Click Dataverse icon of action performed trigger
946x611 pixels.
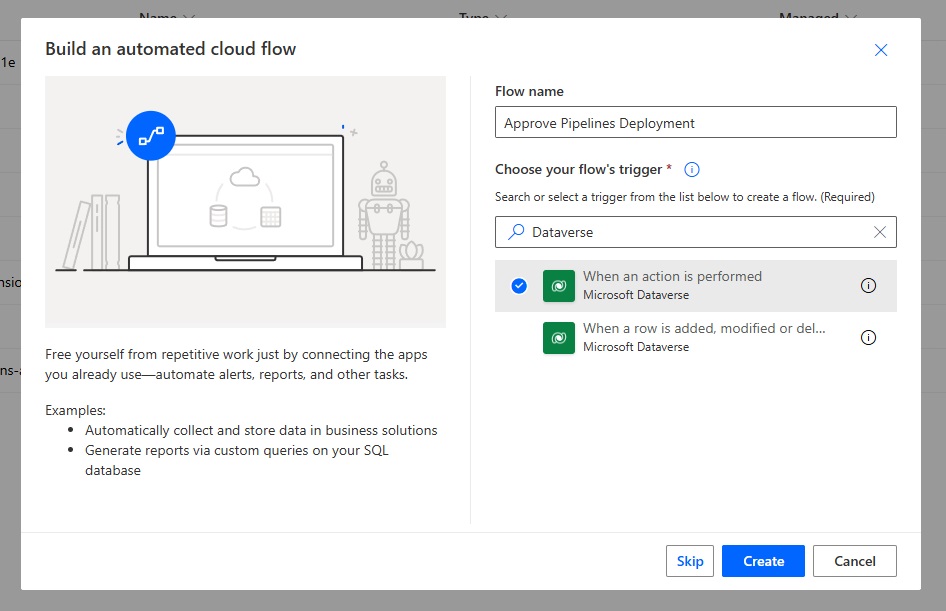coord(559,286)
